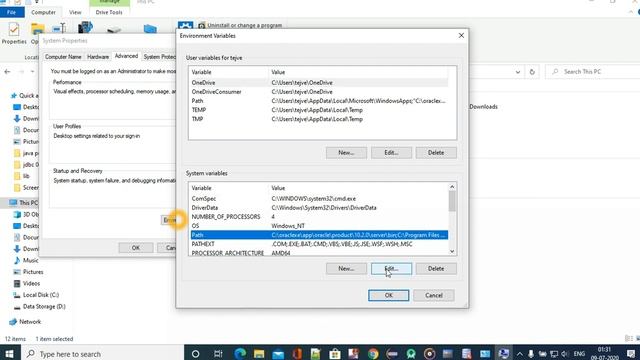Select NUMBER_OF_PROCESSORS system variable row

pyautogui.click(x=319, y=217)
